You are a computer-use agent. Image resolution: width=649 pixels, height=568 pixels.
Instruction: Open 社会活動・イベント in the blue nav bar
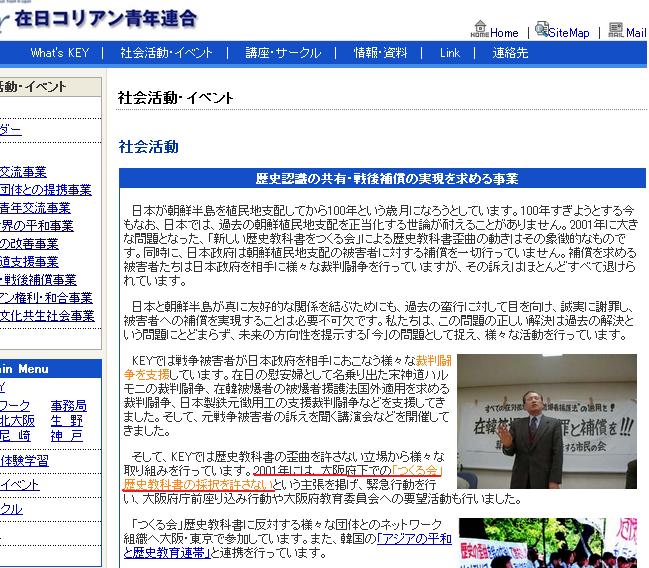click(166, 53)
